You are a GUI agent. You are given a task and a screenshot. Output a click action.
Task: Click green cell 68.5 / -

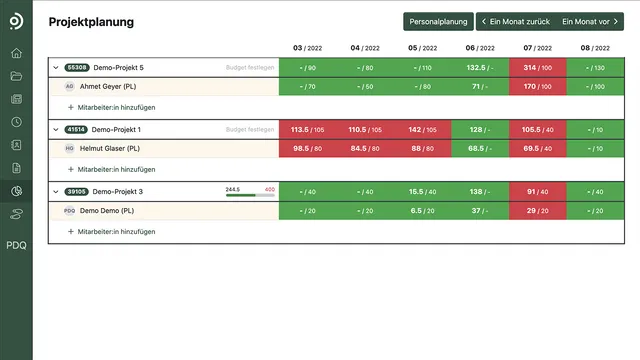click(x=480, y=149)
